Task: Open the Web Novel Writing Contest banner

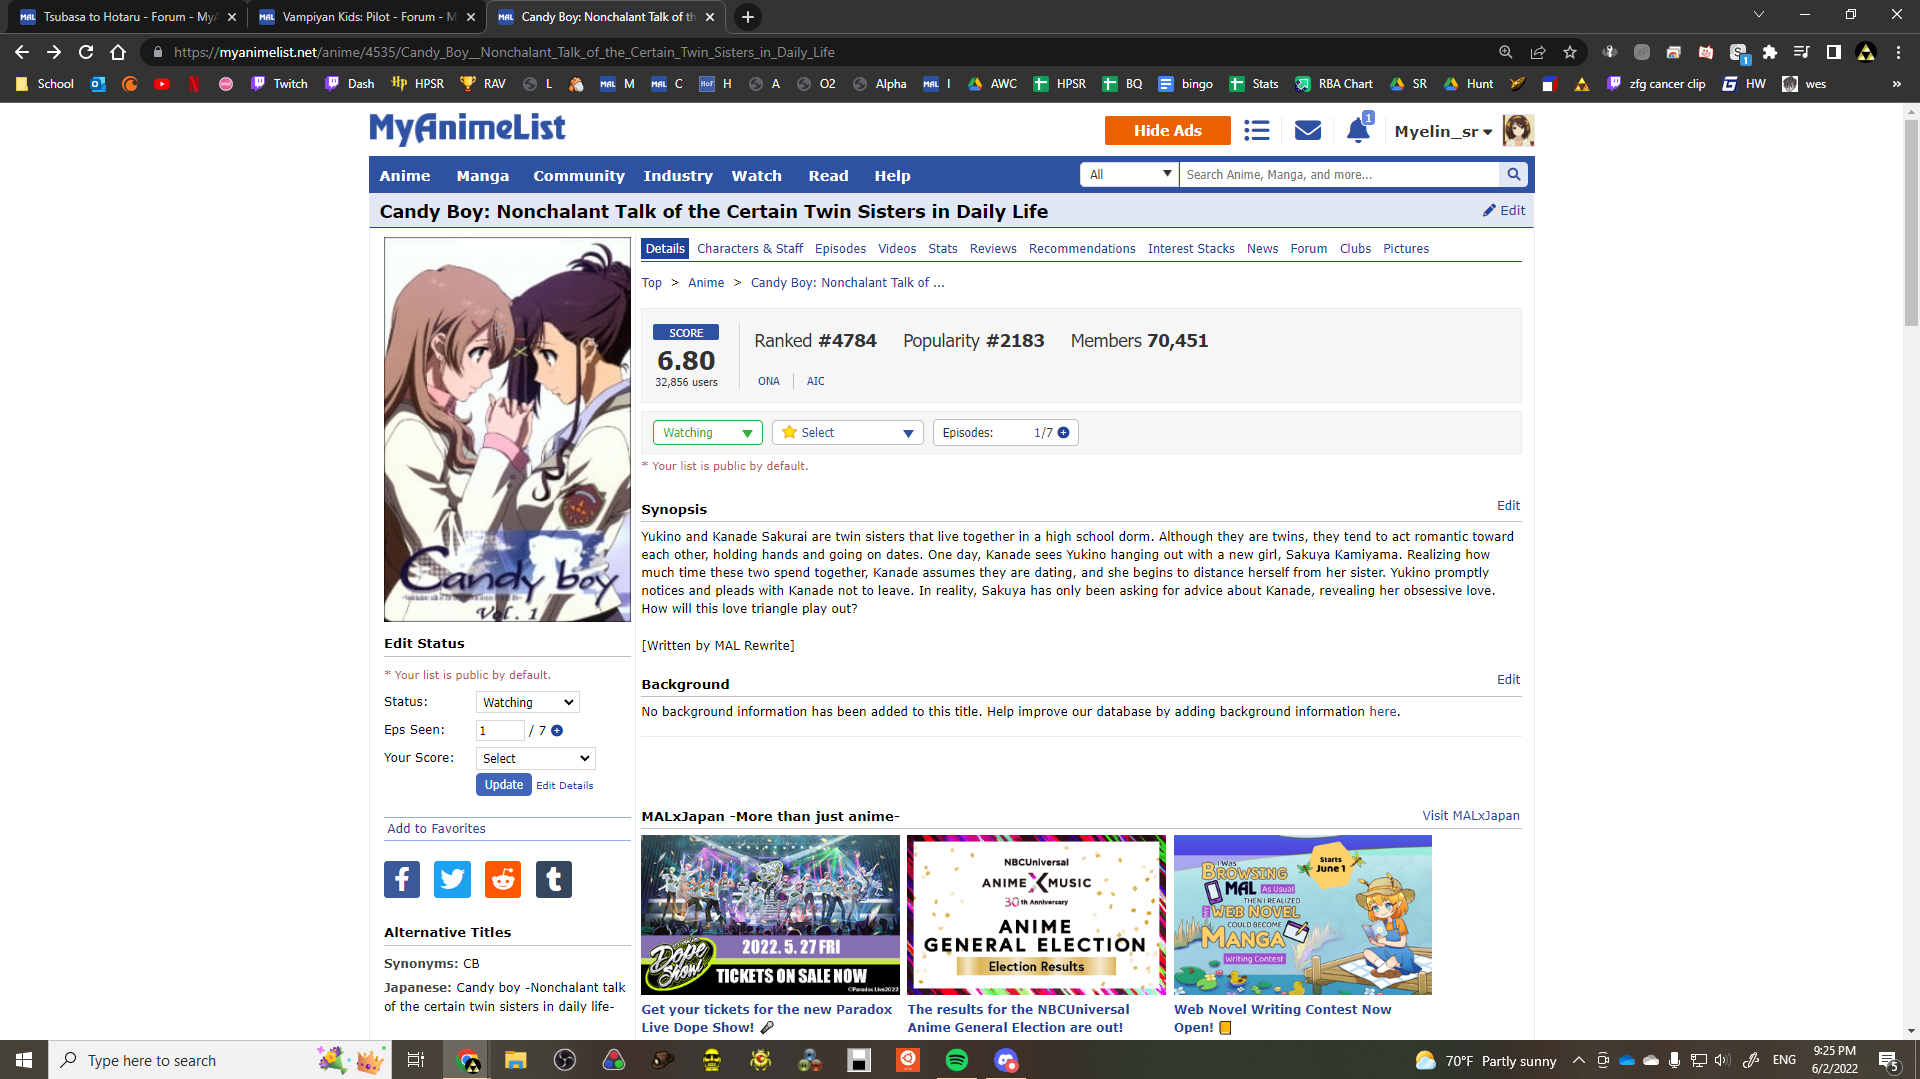Action: pyautogui.click(x=1303, y=915)
